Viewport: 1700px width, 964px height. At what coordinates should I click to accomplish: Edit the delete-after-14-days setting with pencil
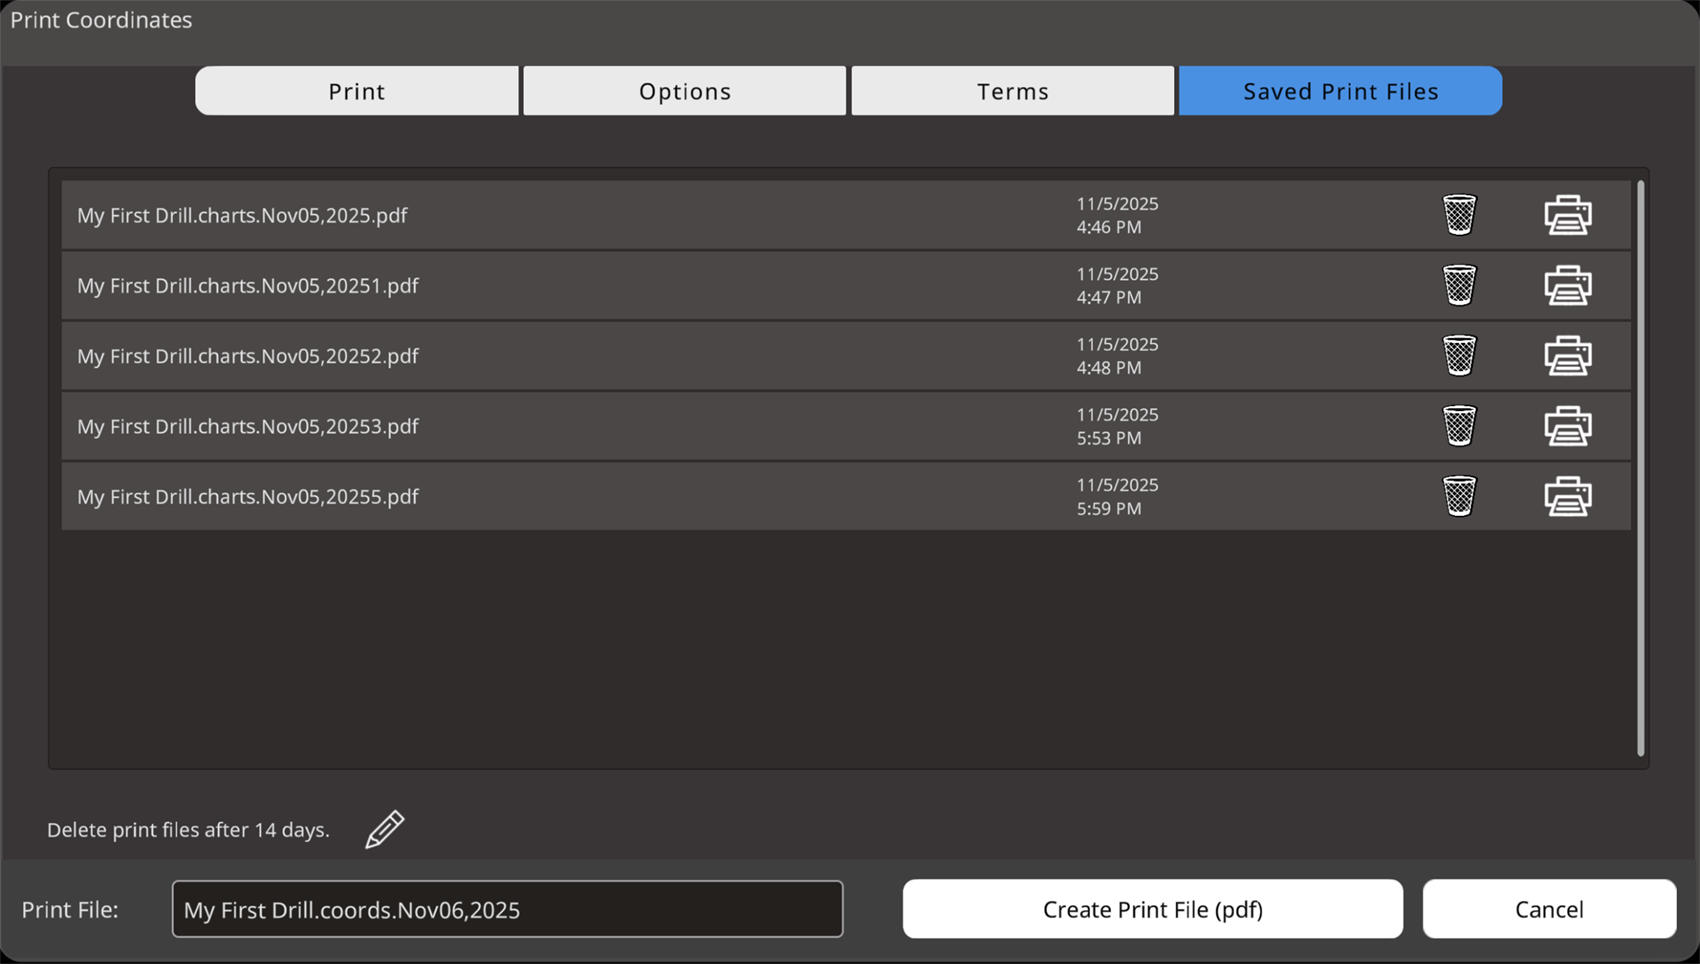click(385, 829)
